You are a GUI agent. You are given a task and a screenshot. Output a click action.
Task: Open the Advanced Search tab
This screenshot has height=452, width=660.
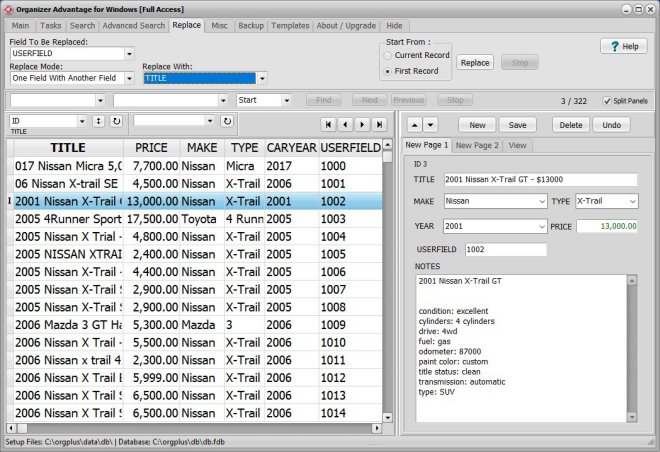[134, 26]
